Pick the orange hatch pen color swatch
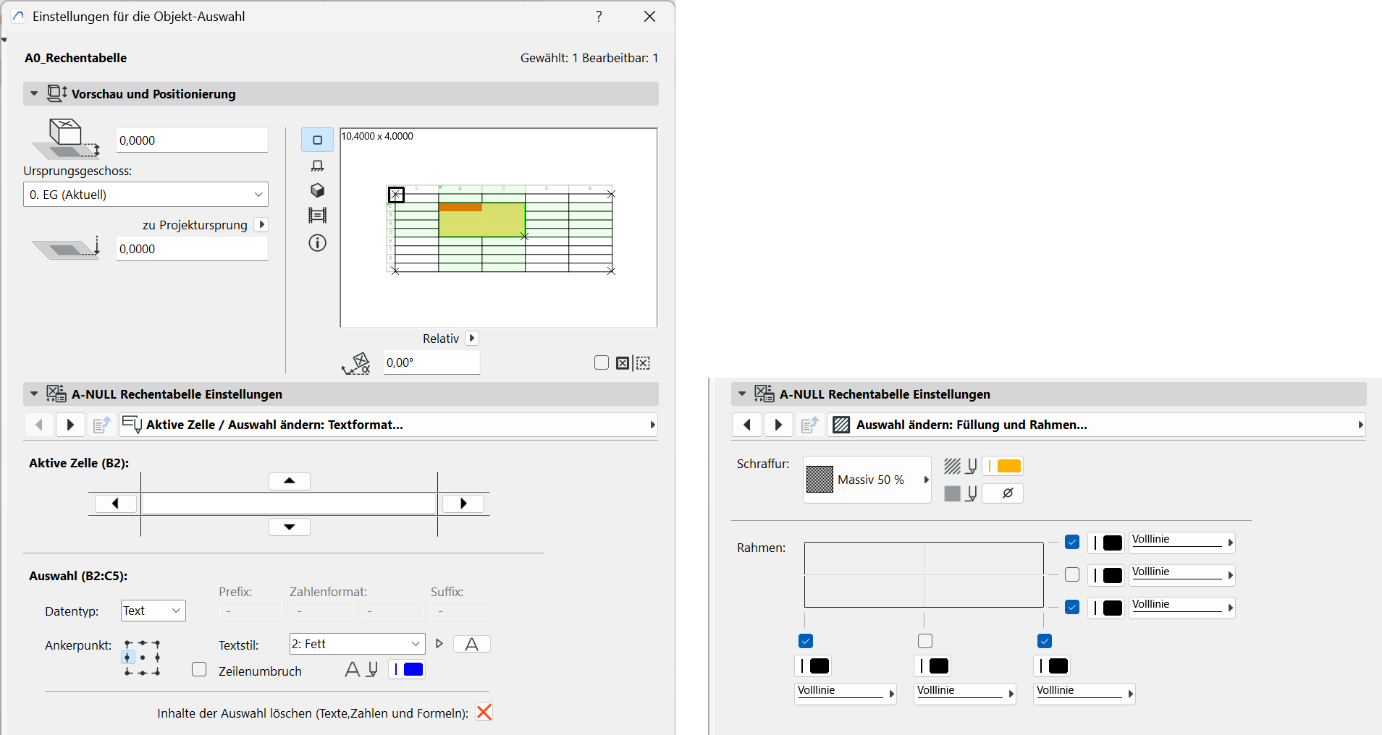The width and height of the screenshot is (1382, 735). [x=1003, y=466]
